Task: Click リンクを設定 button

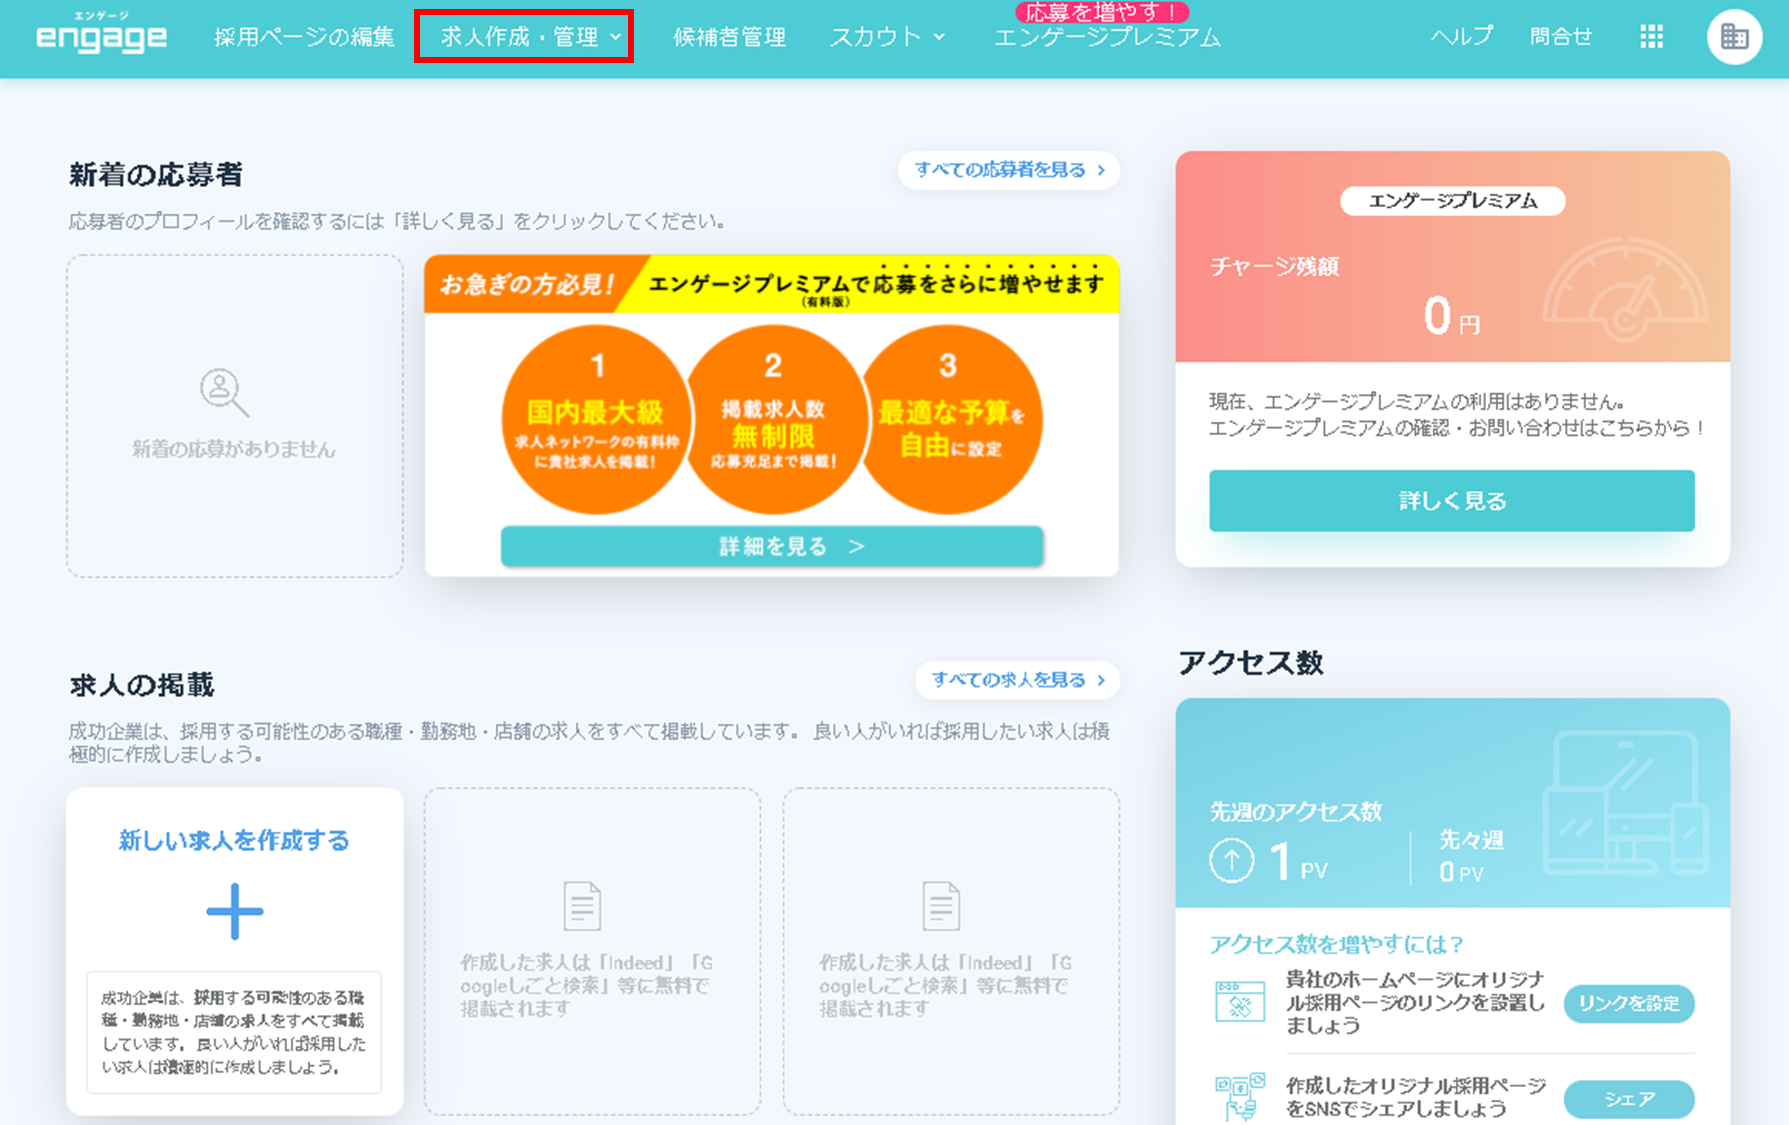Action: click(1629, 1003)
